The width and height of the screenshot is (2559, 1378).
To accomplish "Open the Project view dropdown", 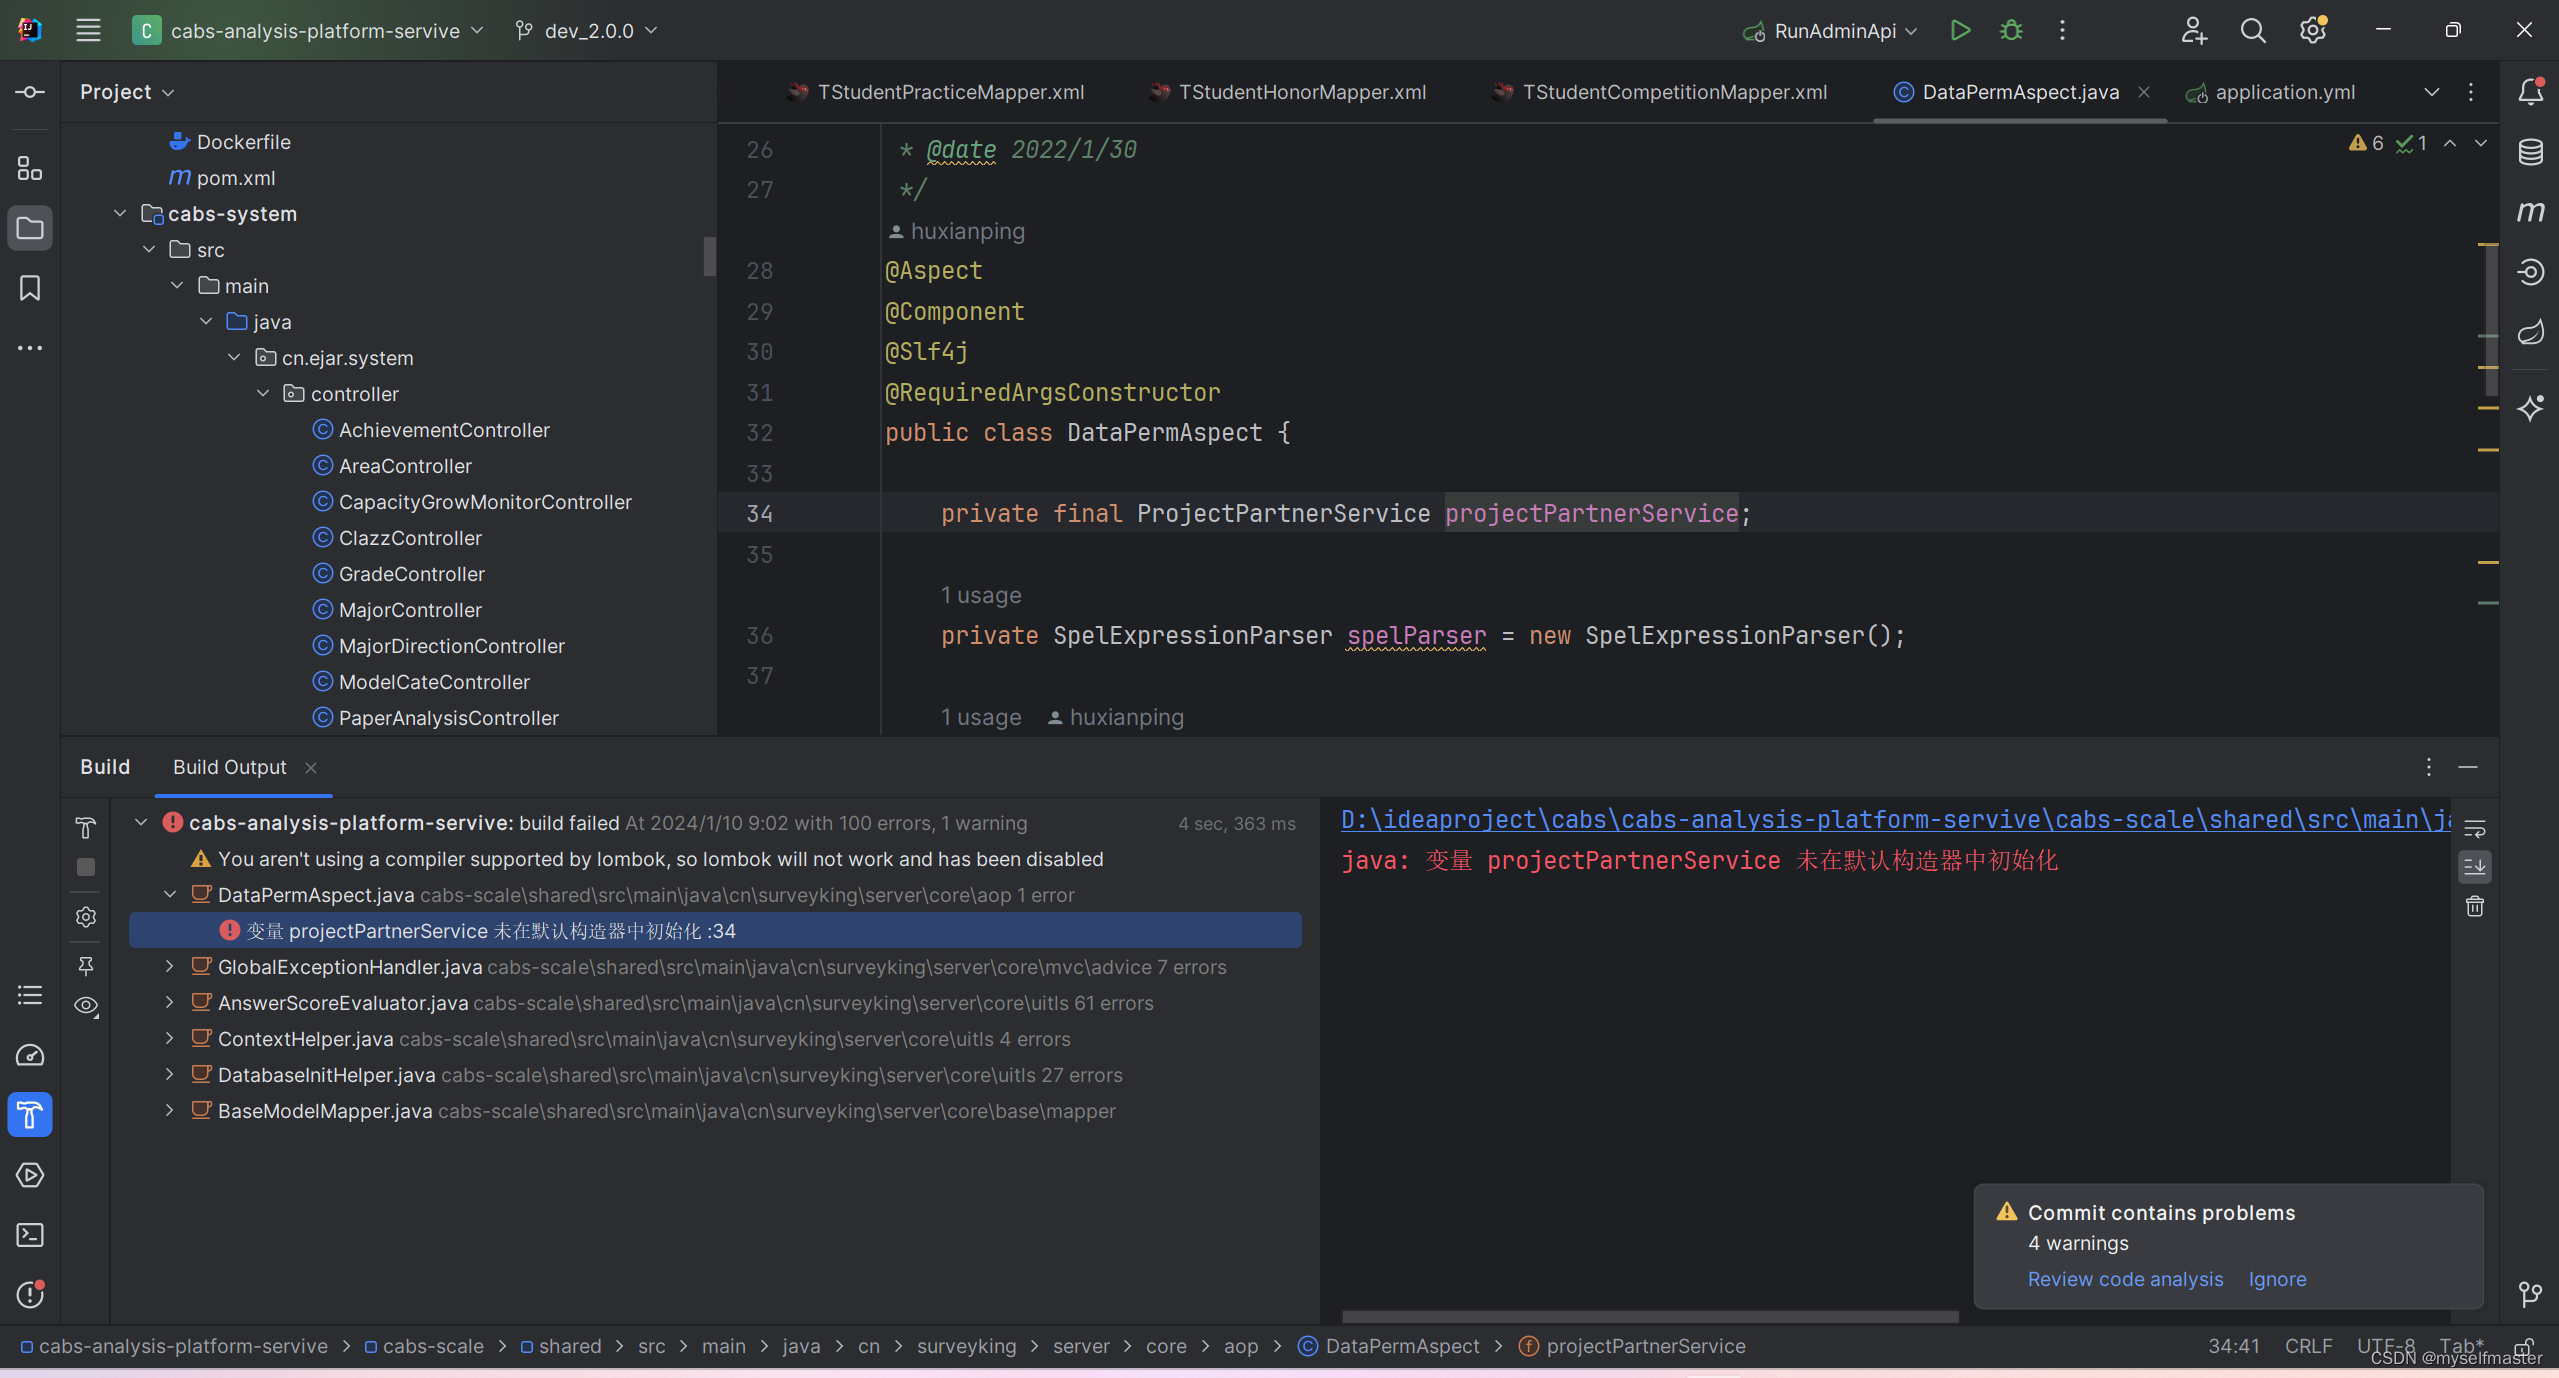I will pyautogui.click(x=127, y=92).
